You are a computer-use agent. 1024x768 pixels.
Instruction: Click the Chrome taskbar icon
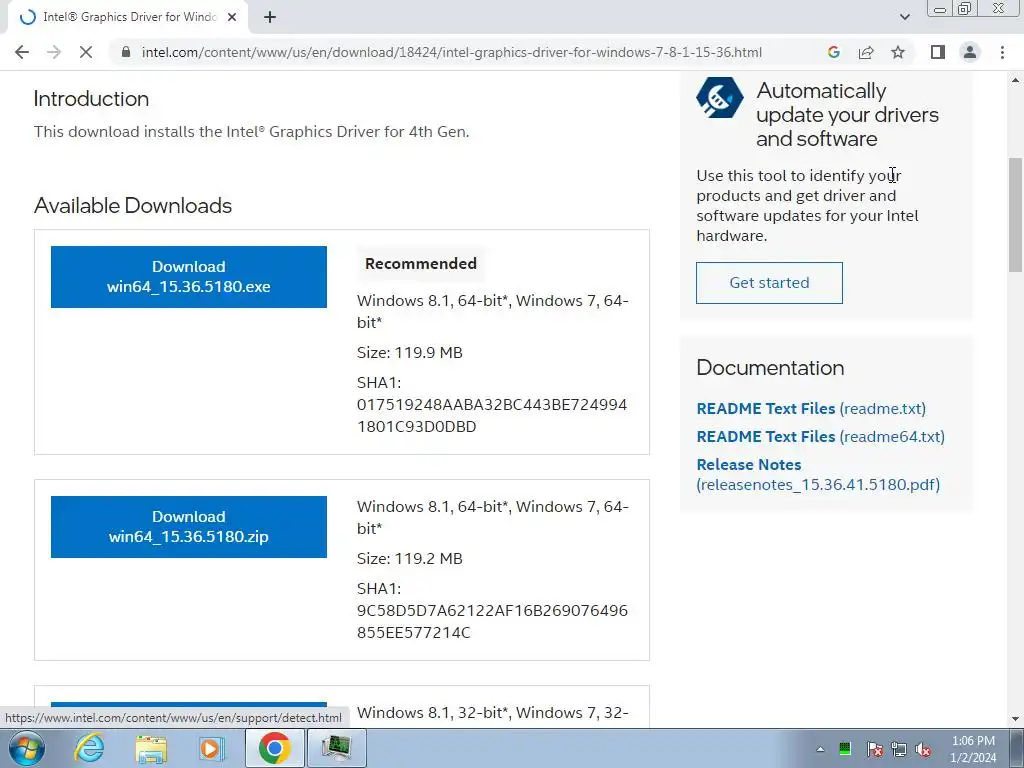[x=274, y=748]
